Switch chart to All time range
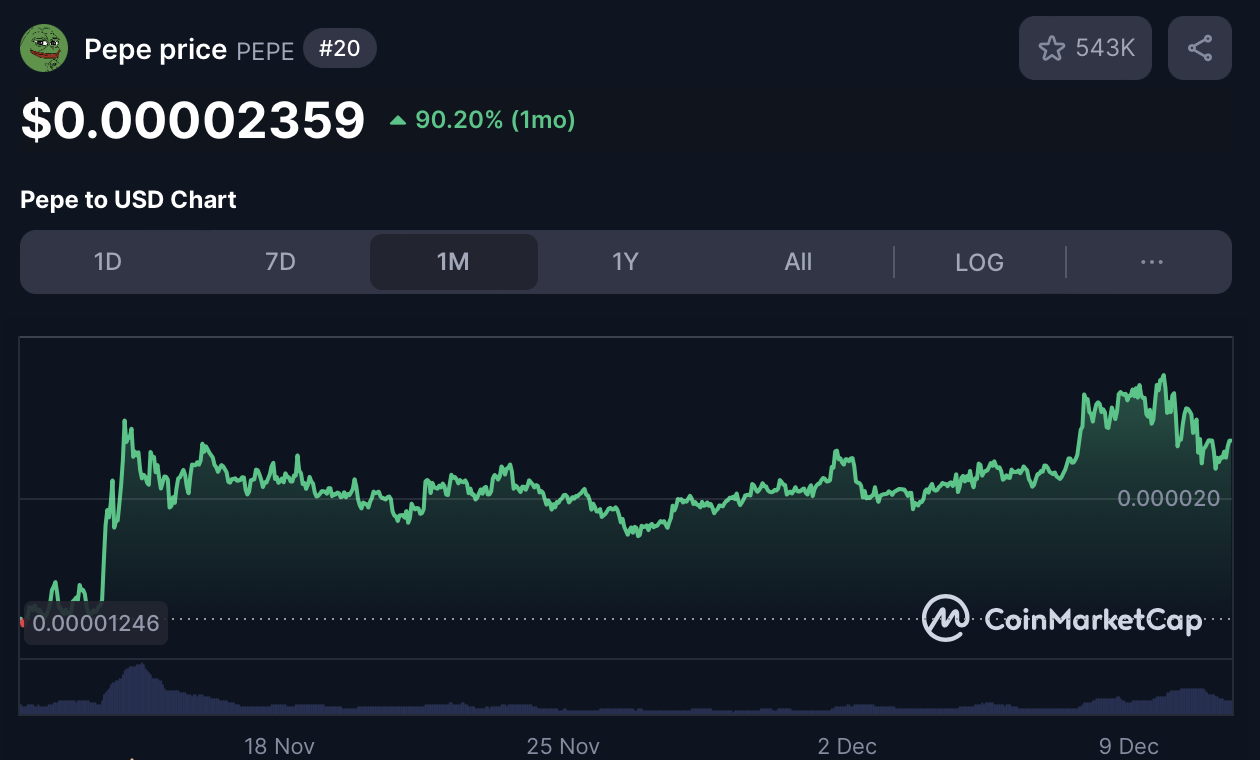 pos(798,262)
